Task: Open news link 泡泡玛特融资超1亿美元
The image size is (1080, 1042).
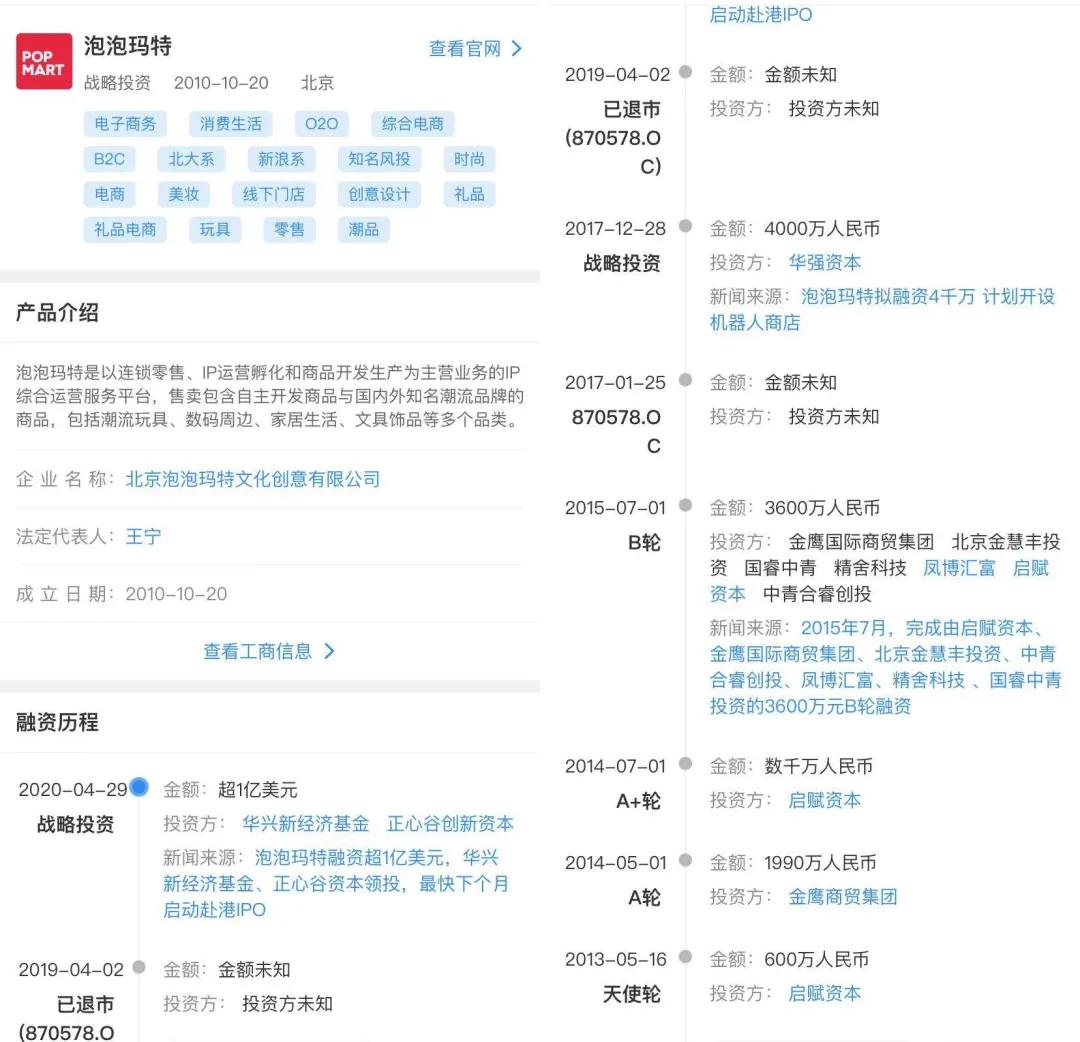Action: (335, 884)
